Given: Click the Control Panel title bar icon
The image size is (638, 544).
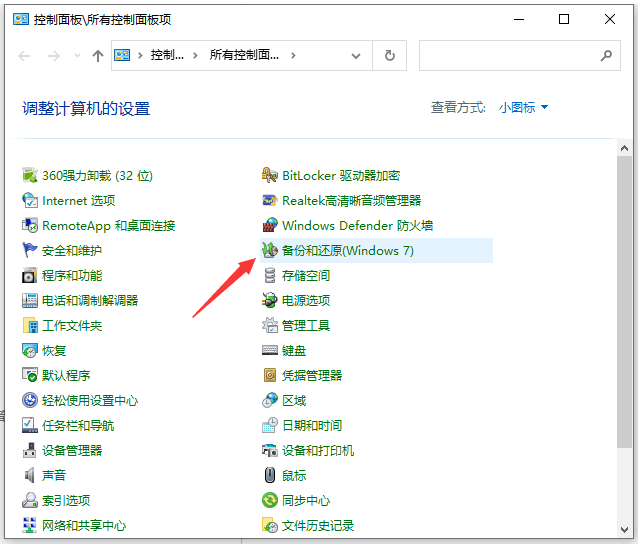Looking at the screenshot, I should [21, 19].
